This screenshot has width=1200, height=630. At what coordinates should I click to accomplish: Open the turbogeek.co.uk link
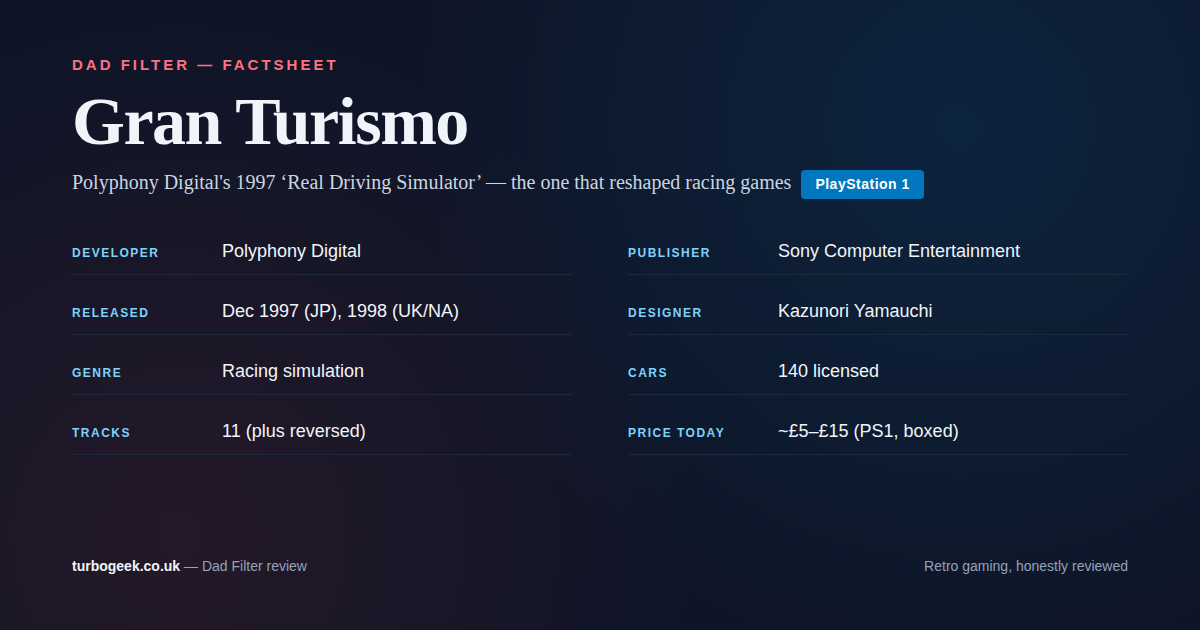tap(126, 566)
